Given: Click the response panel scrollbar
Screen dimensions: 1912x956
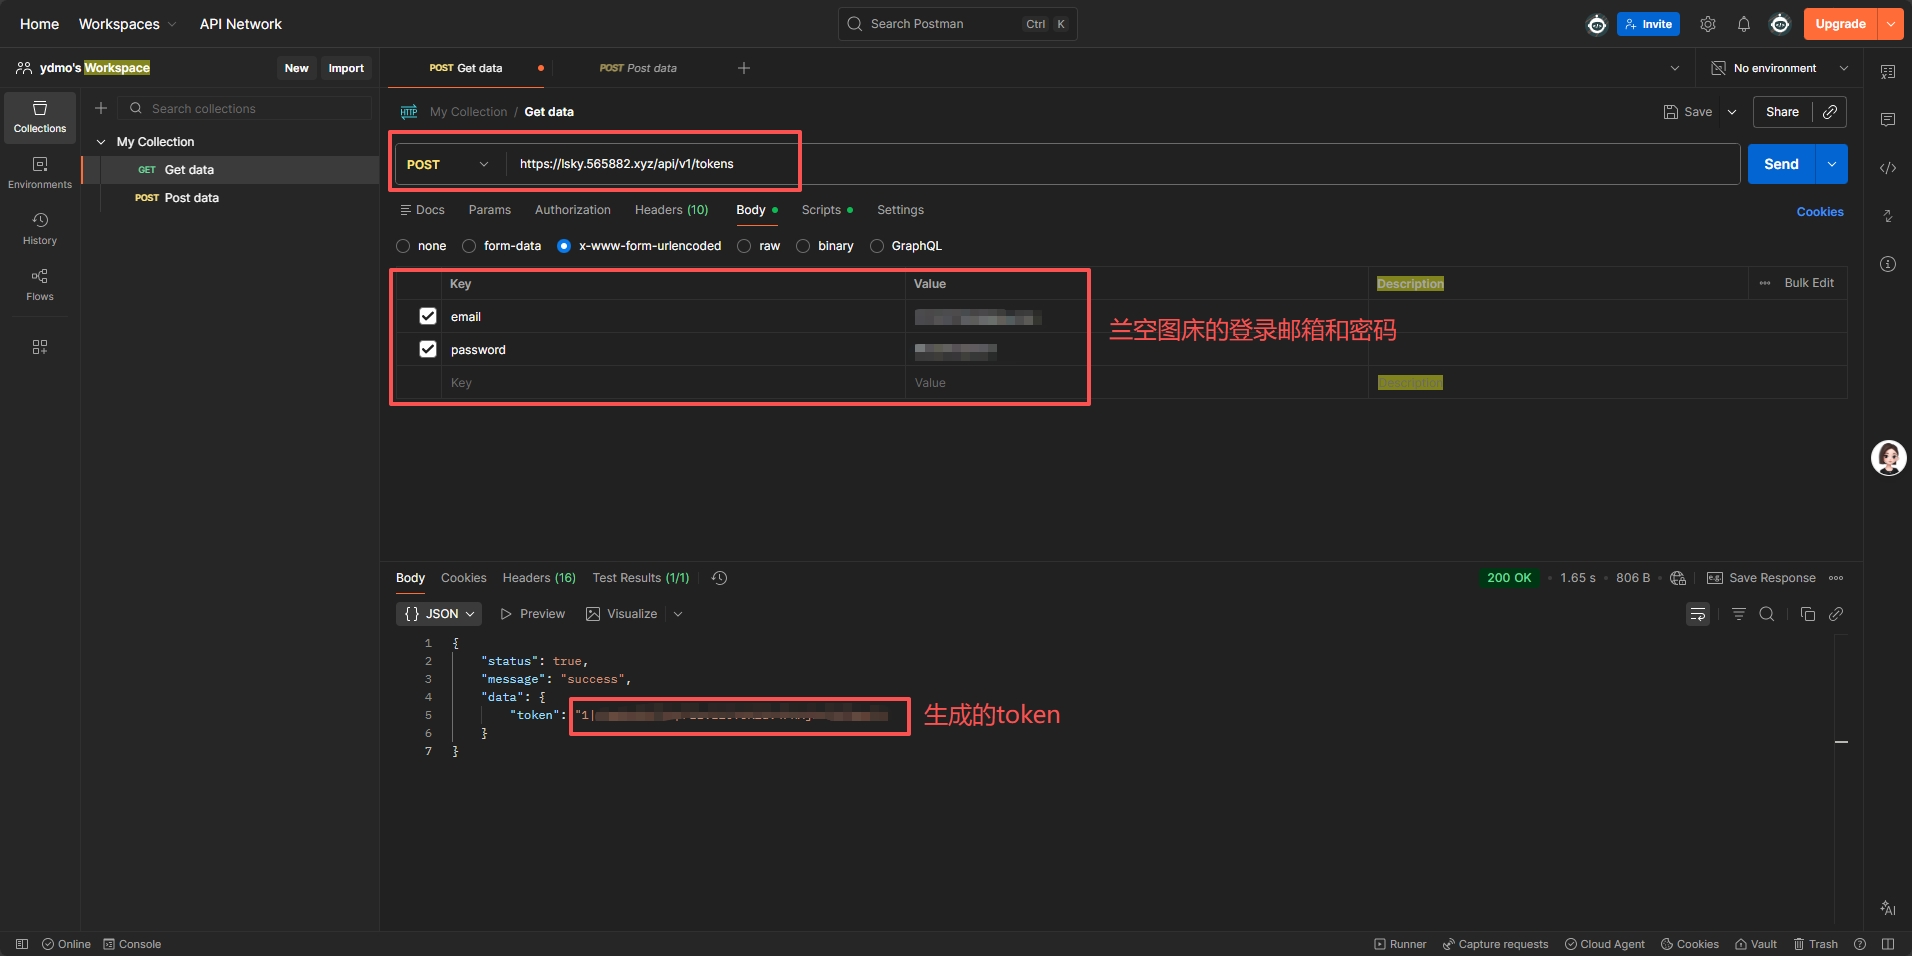Looking at the screenshot, I should pos(1841,742).
